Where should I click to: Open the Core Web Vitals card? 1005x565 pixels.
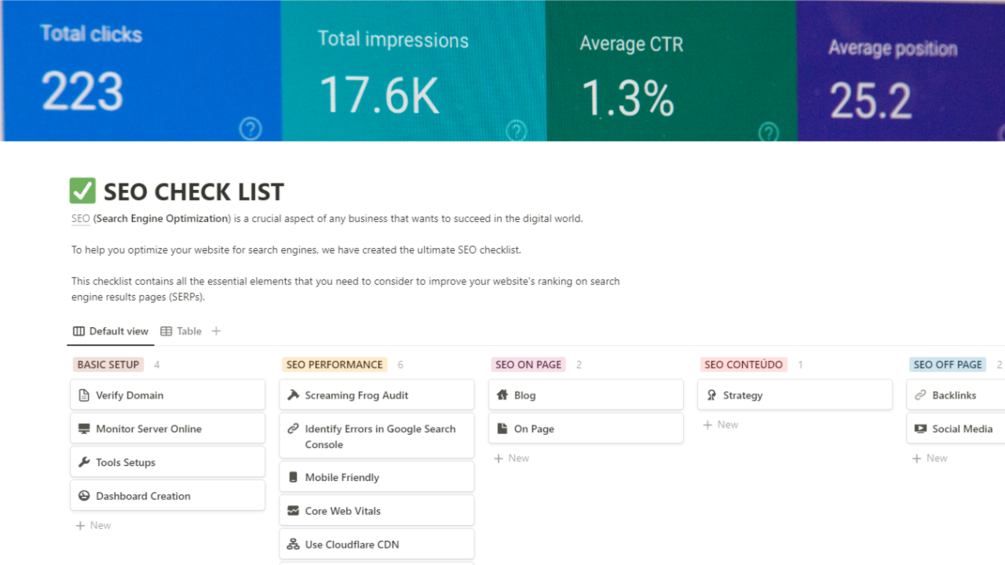click(376, 511)
